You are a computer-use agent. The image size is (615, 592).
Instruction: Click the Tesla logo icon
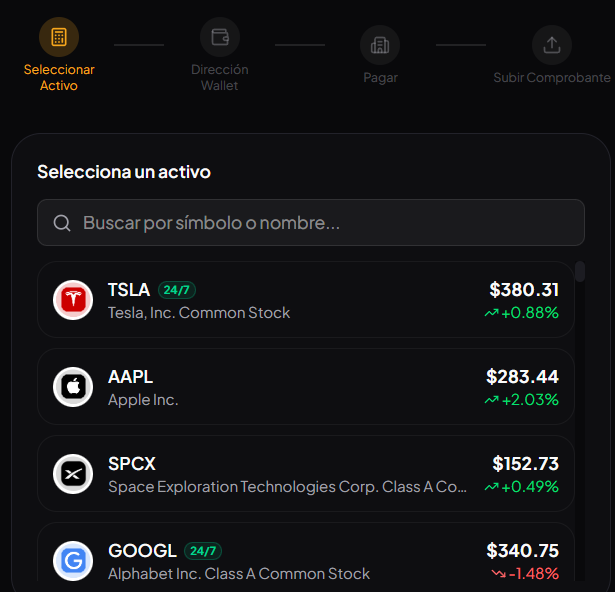[x=73, y=300]
